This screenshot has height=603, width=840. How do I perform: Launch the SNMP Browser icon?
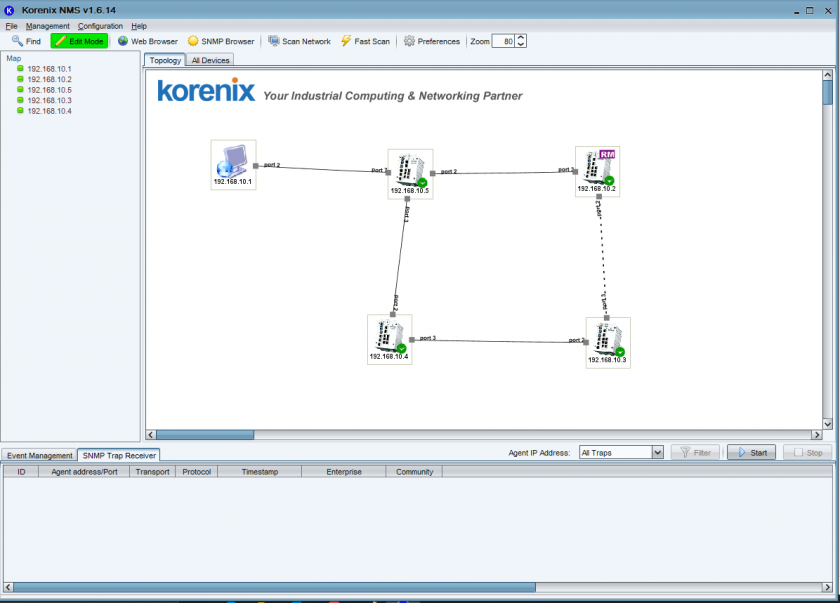tap(193, 41)
